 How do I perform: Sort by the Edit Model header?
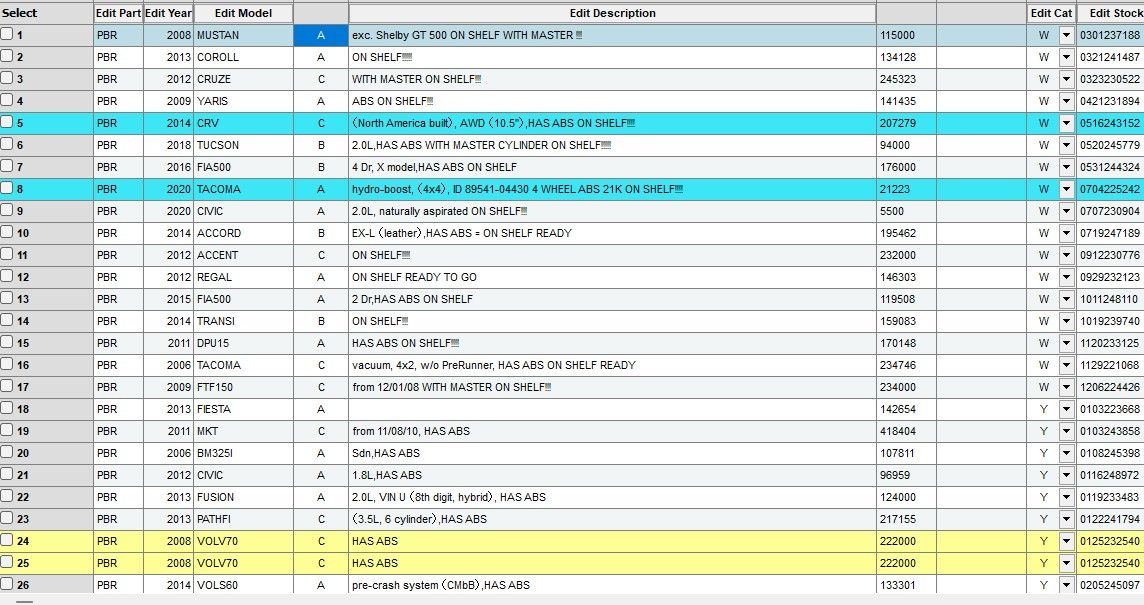(244, 13)
